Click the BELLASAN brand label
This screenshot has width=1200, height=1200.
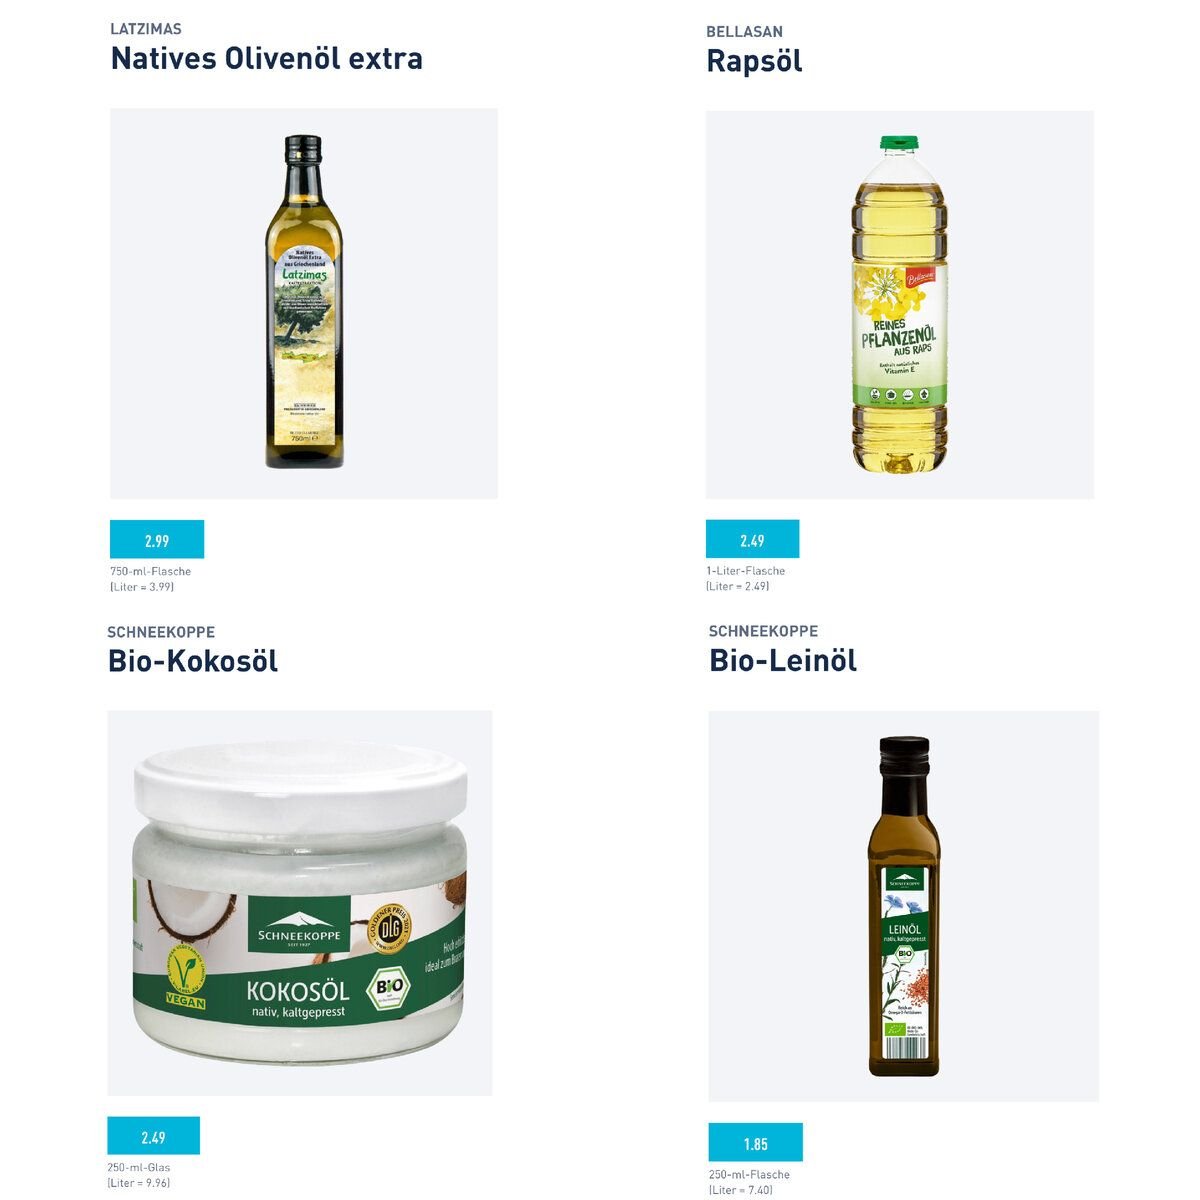pos(744,32)
